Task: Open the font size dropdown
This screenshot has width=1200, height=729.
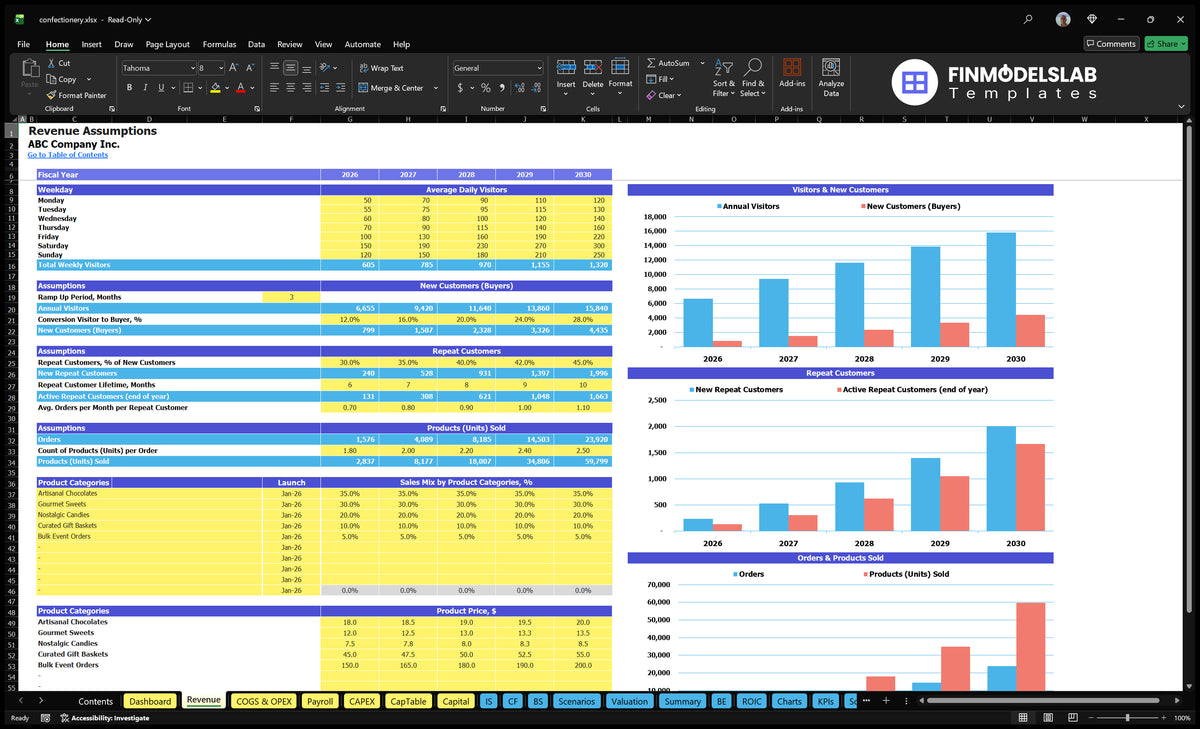Action: 220,68
